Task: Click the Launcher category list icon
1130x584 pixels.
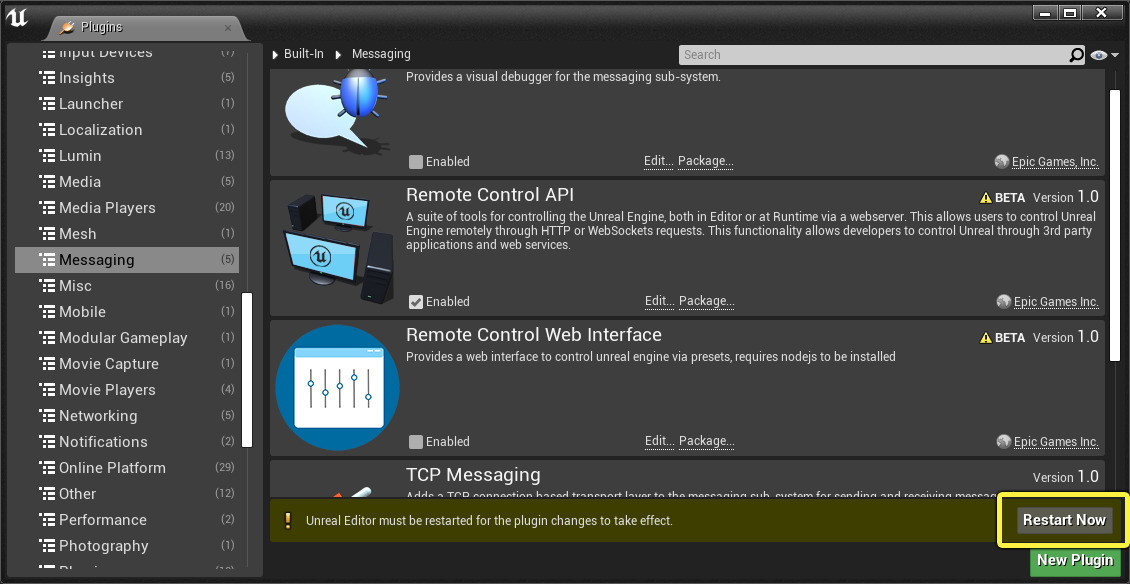Action: click(x=48, y=104)
